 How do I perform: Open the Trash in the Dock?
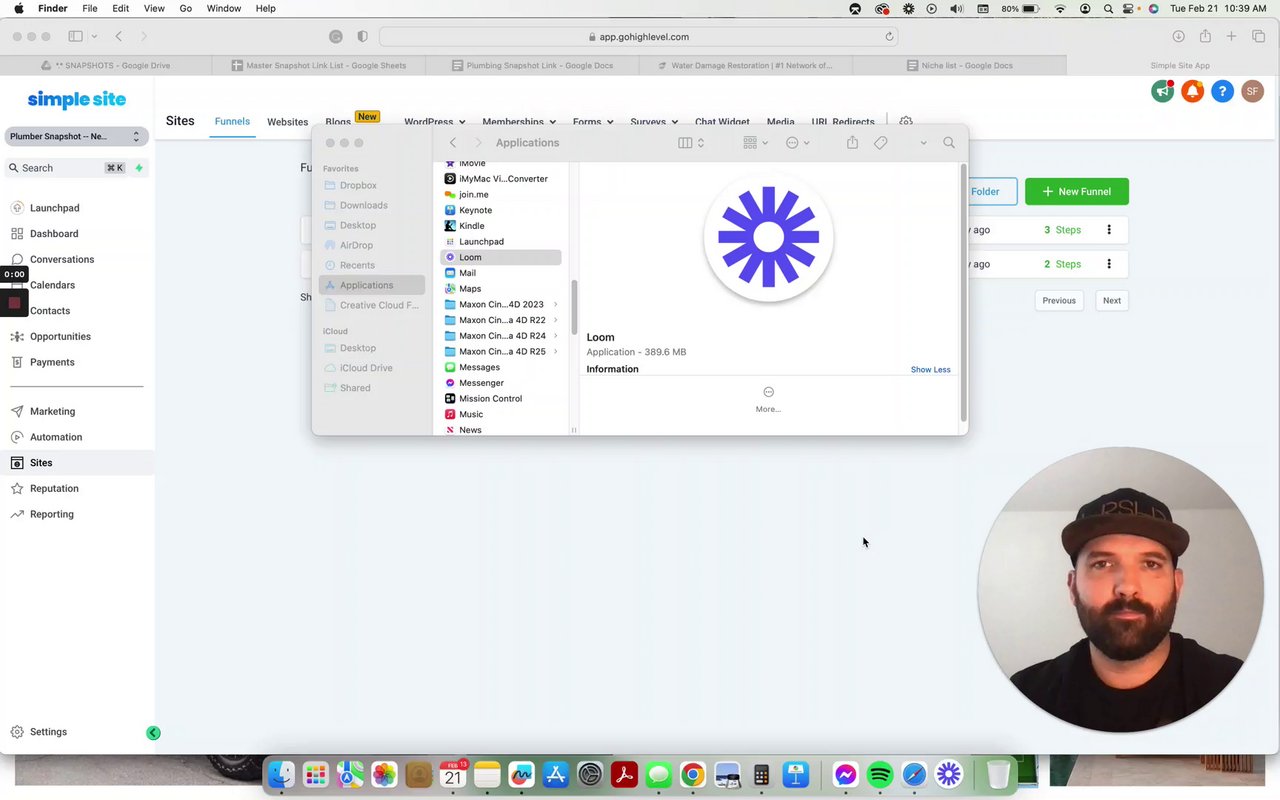[998, 775]
